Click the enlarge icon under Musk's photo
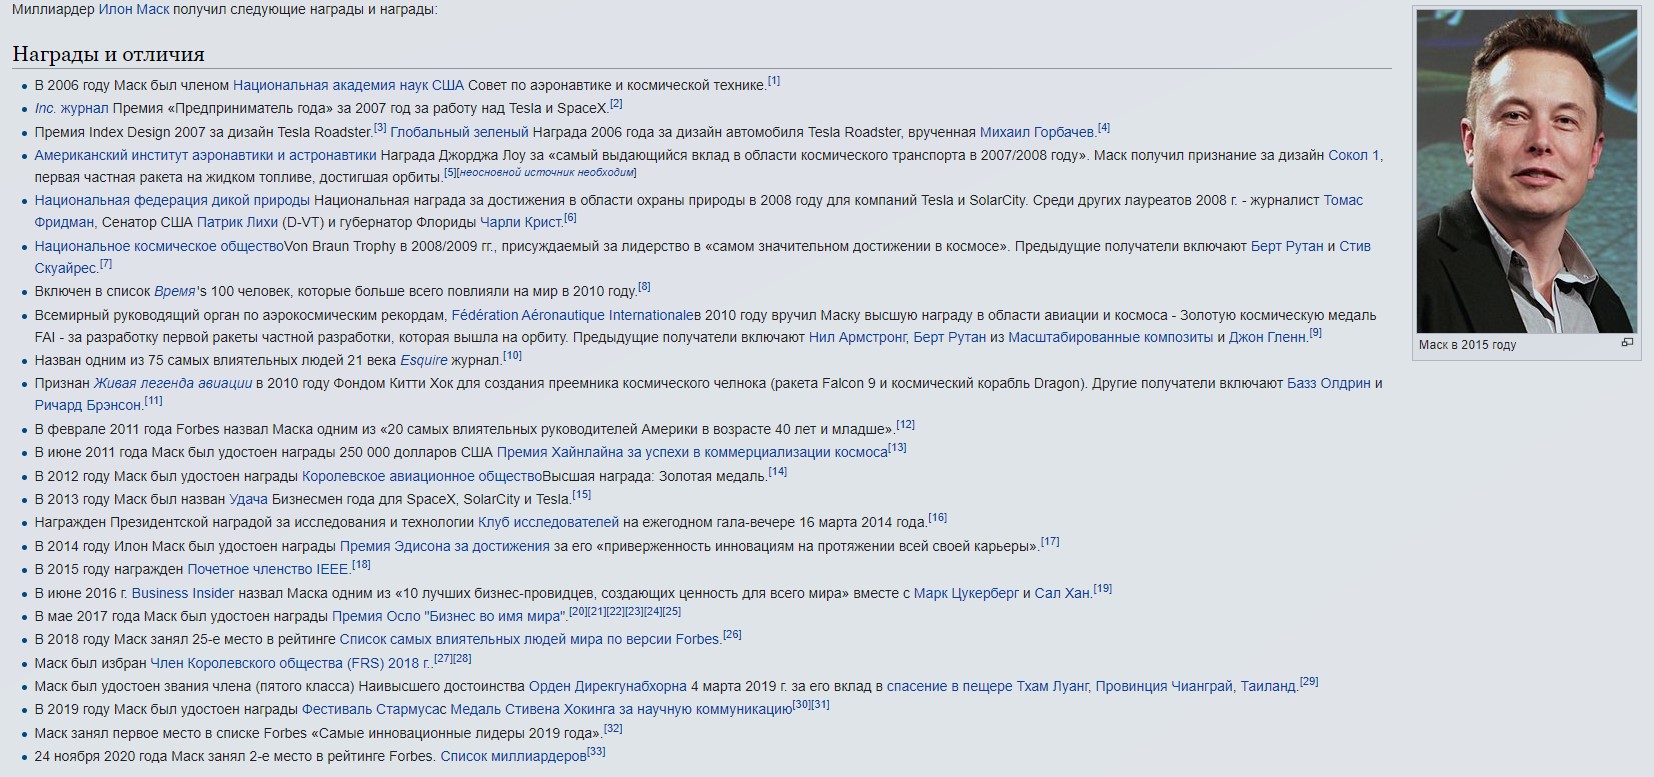Viewport: 1654px width, 777px height. 1627,343
